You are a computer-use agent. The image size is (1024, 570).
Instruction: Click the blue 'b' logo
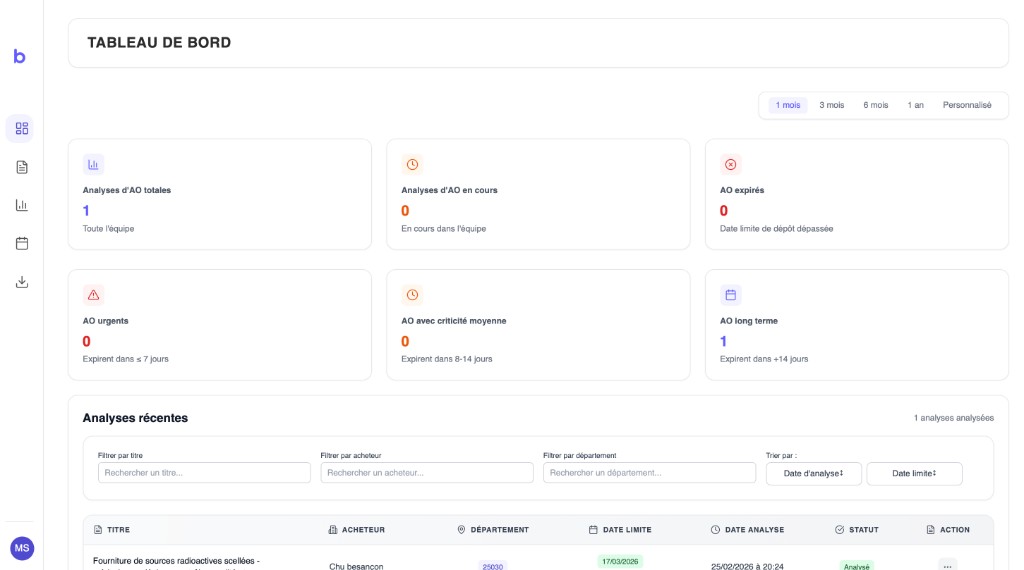(20, 56)
